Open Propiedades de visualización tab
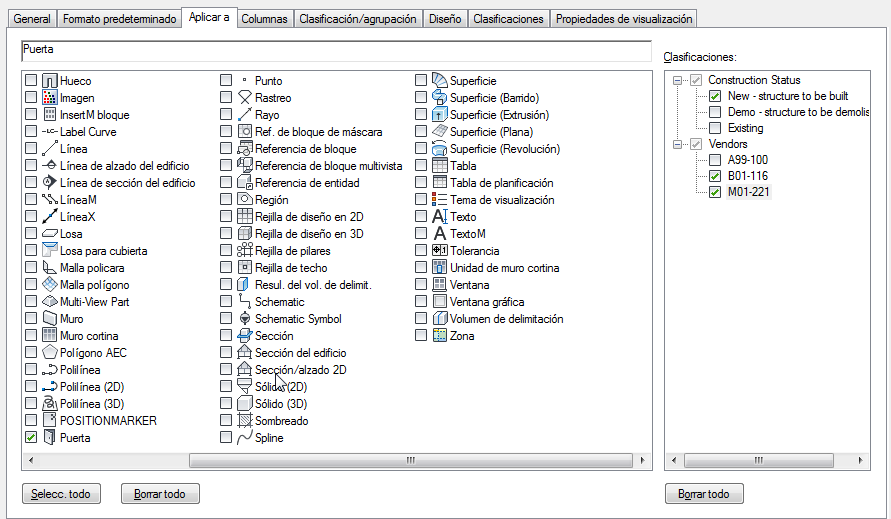This screenshot has height=519, width=891. click(x=624, y=19)
